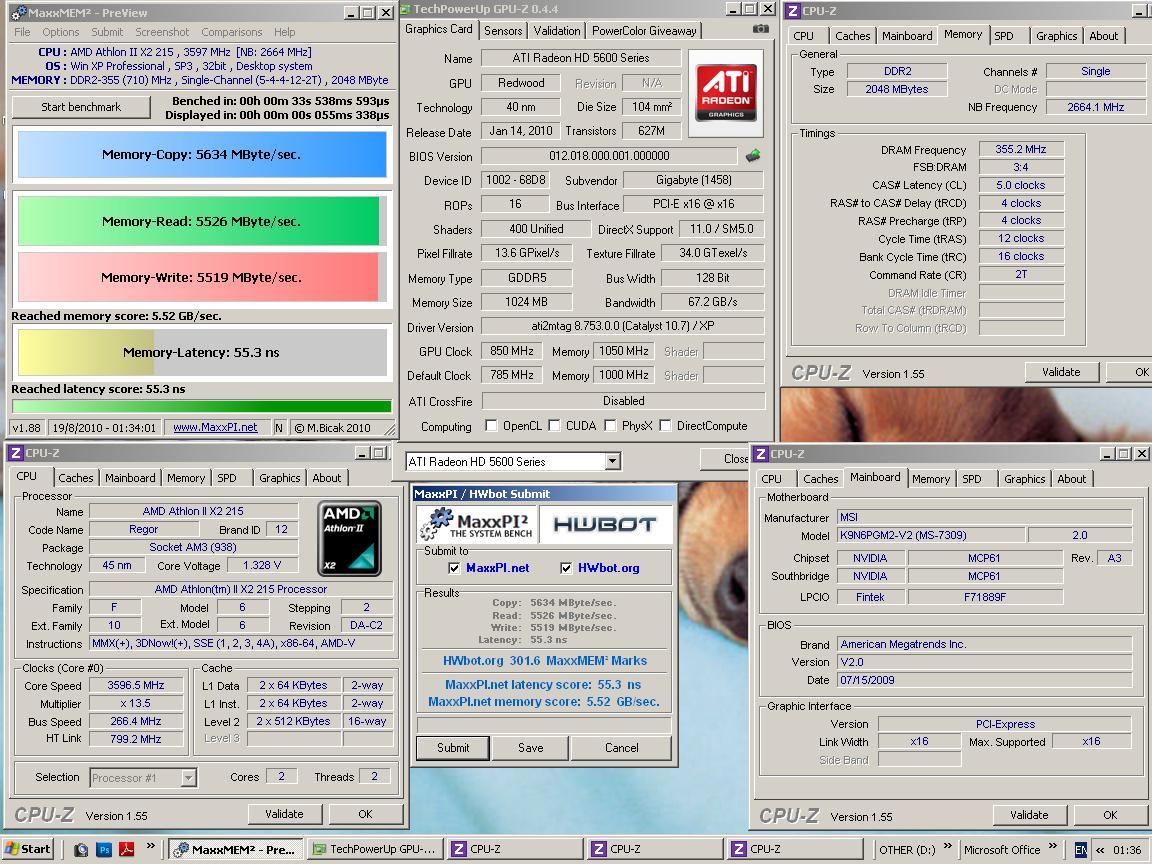Open the Comparisons menu in MaxxMEM²

[x=231, y=32]
